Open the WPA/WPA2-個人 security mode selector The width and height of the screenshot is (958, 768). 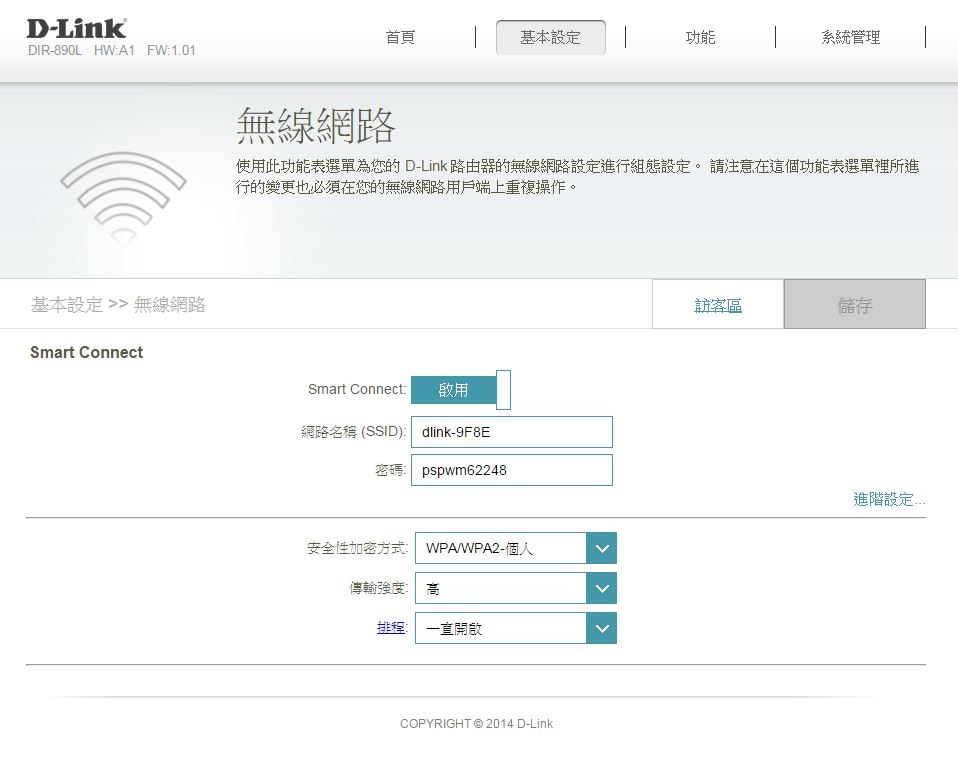[x=500, y=548]
